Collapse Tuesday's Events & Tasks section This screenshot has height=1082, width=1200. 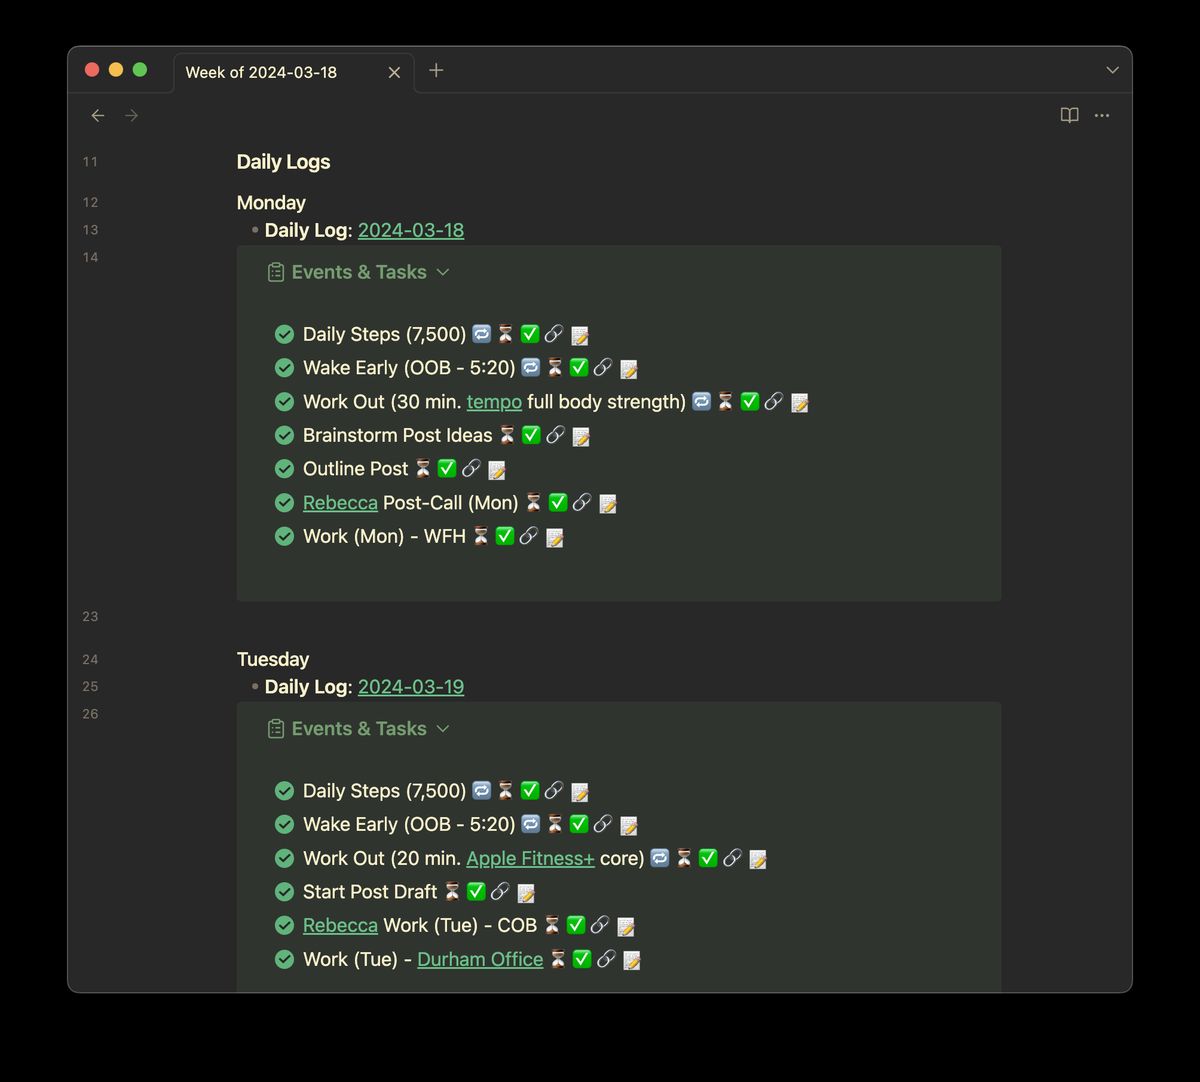[444, 728]
